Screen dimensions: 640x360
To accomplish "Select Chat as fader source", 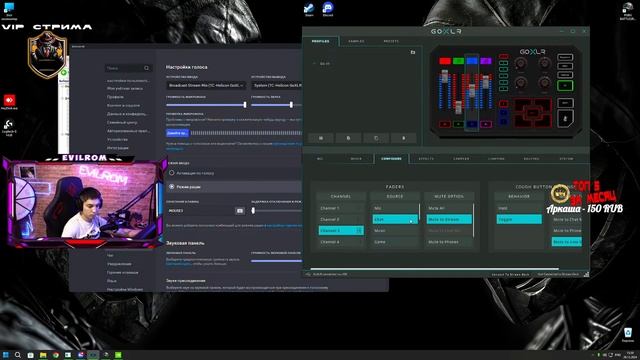I will point(395,220).
